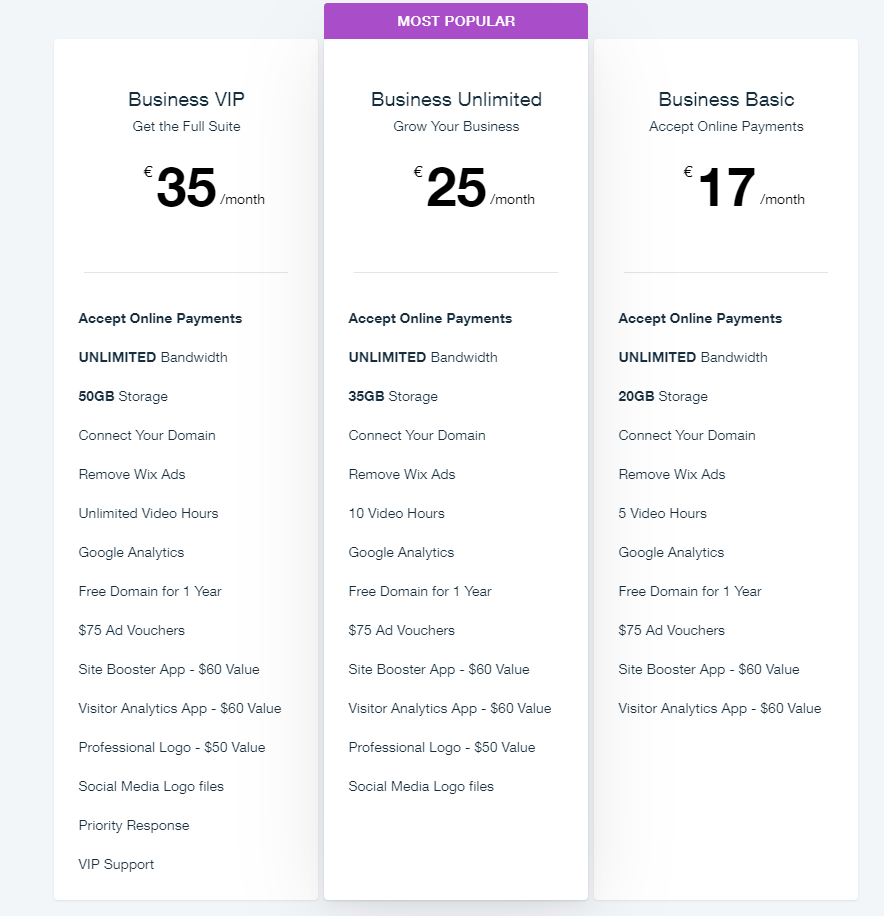Click the €25 per month price

(474, 188)
